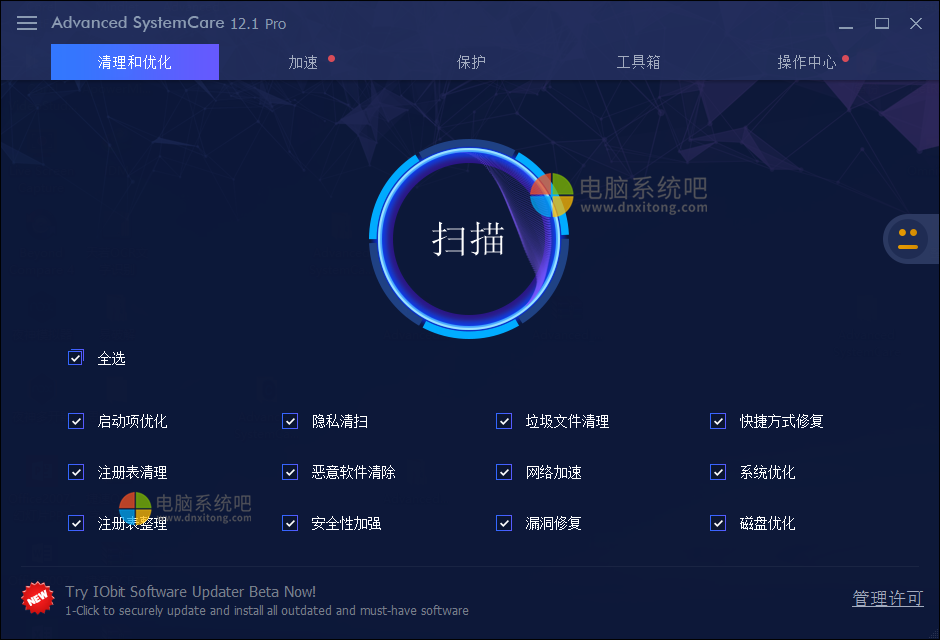
Task: Click the 快捷方式修复 label
Action: pyautogui.click(x=781, y=421)
